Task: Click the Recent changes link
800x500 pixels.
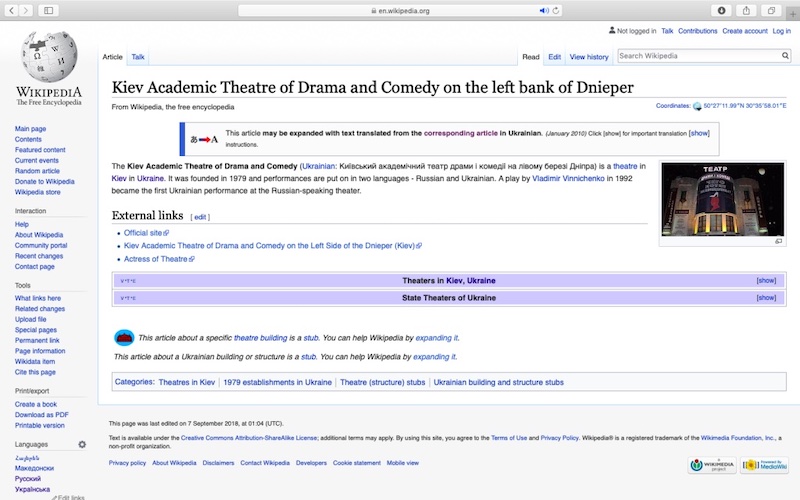Action: [x=39, y=256]
